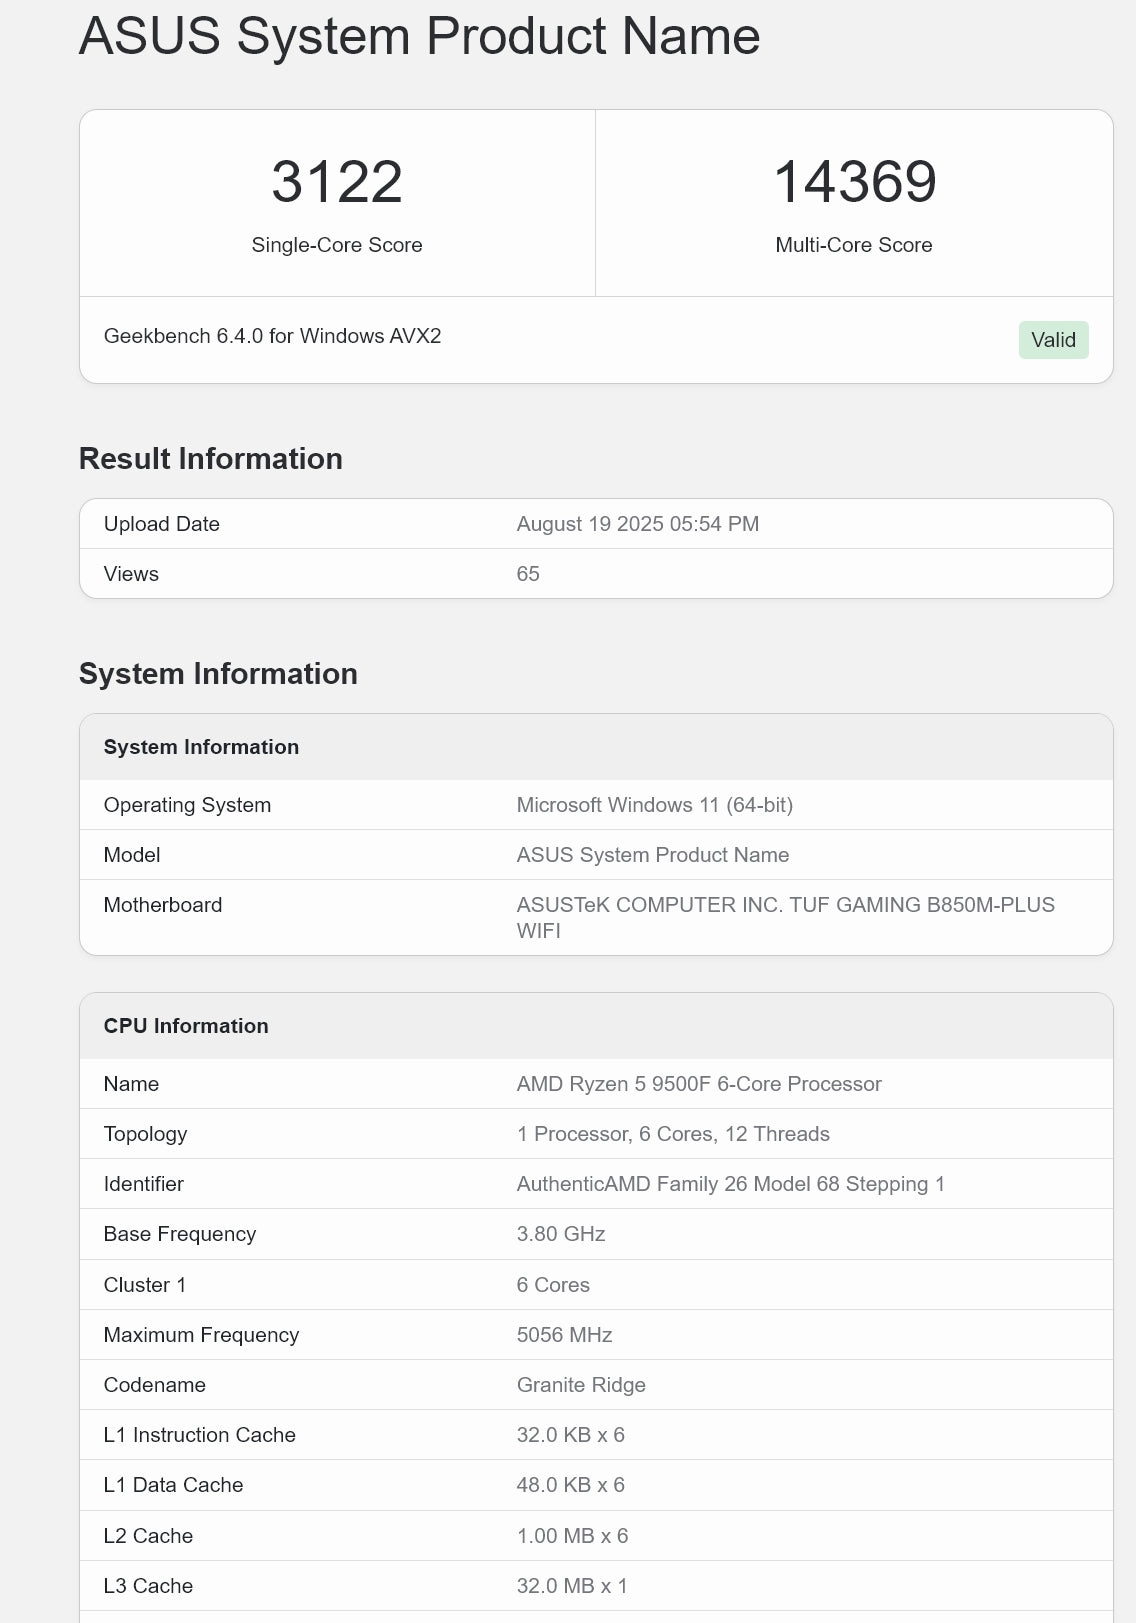Image resolution: width=1136 pixels, height=1623 pixels.
Task: Click the Valid status badge
Action: point(1053,340)
